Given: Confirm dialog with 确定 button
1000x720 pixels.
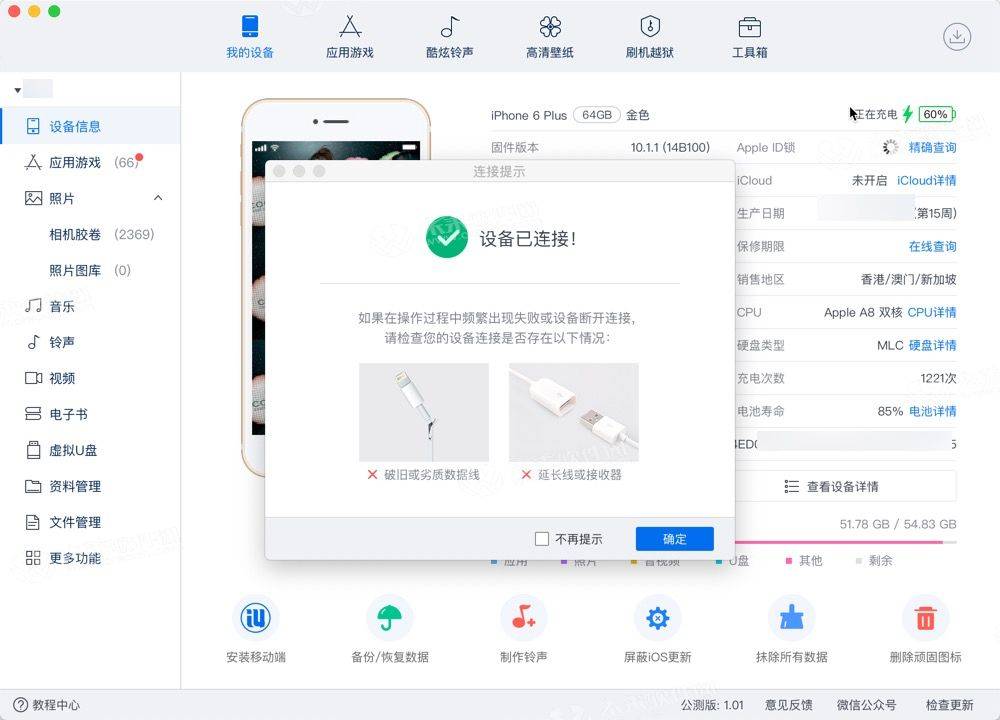Looking at the screenshot, I should (x=675, y=539).
